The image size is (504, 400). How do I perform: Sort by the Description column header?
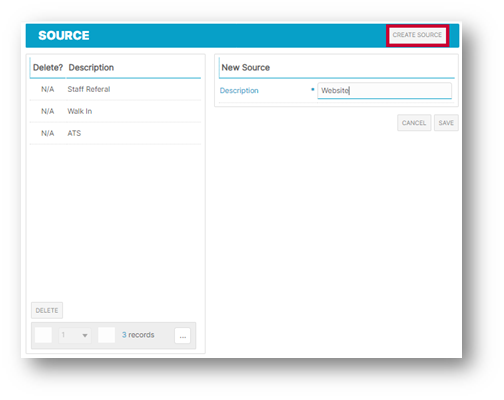[91, 68]
